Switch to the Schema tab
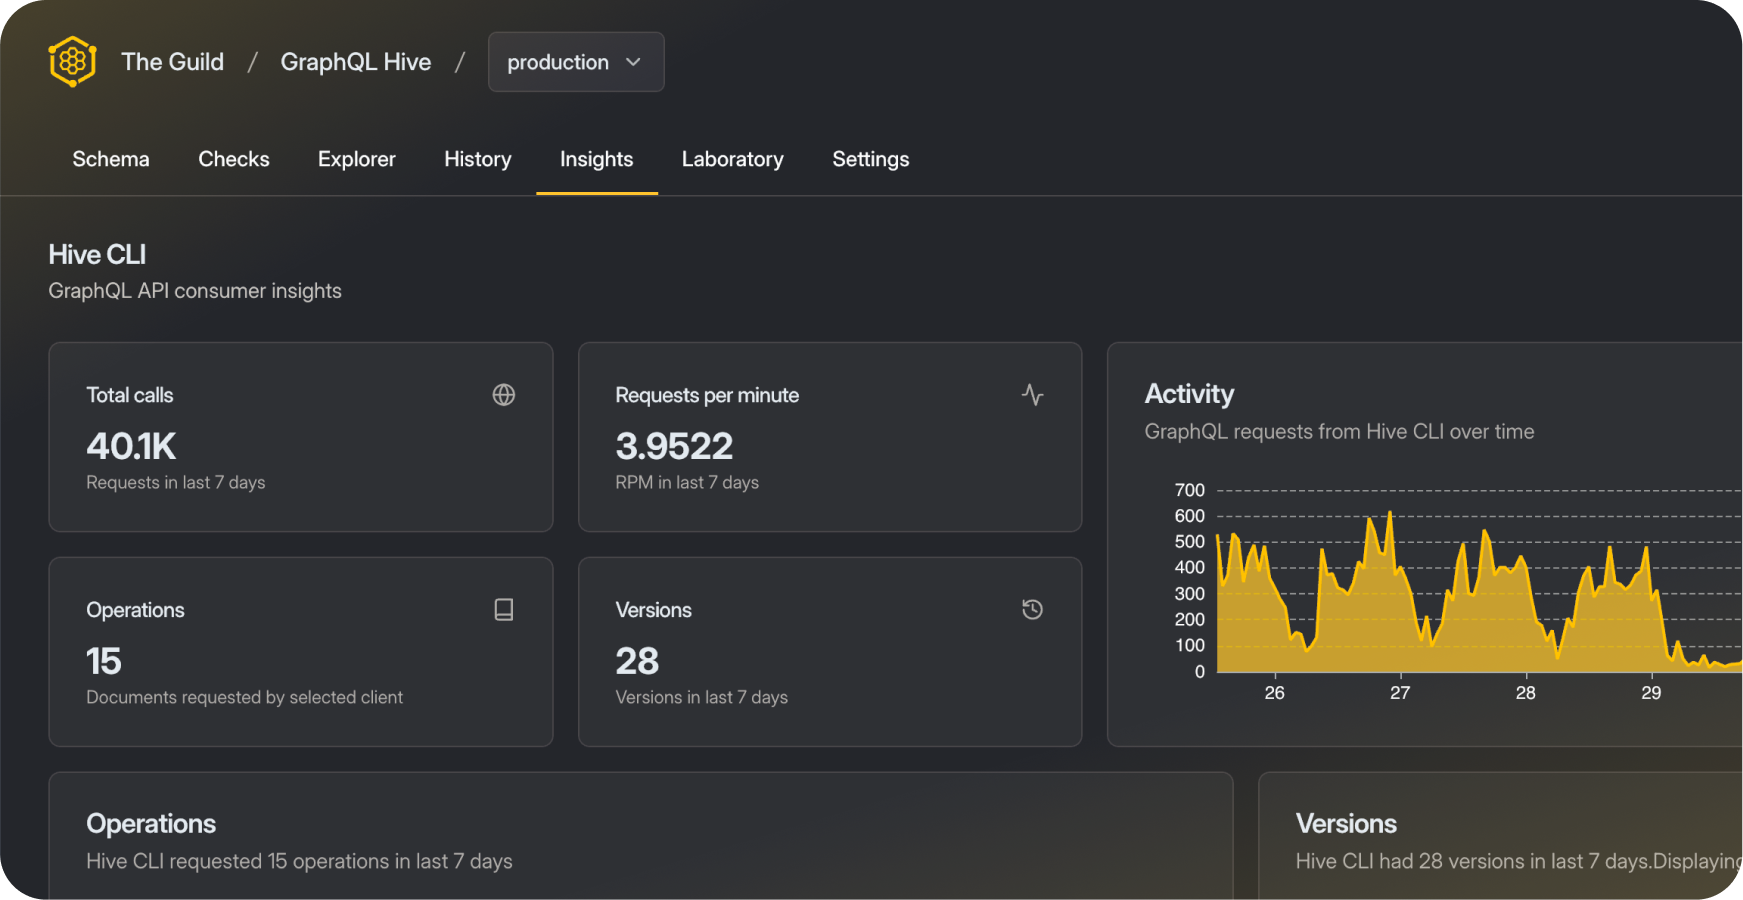1743x900 pixels. click(x=110, y=159)
